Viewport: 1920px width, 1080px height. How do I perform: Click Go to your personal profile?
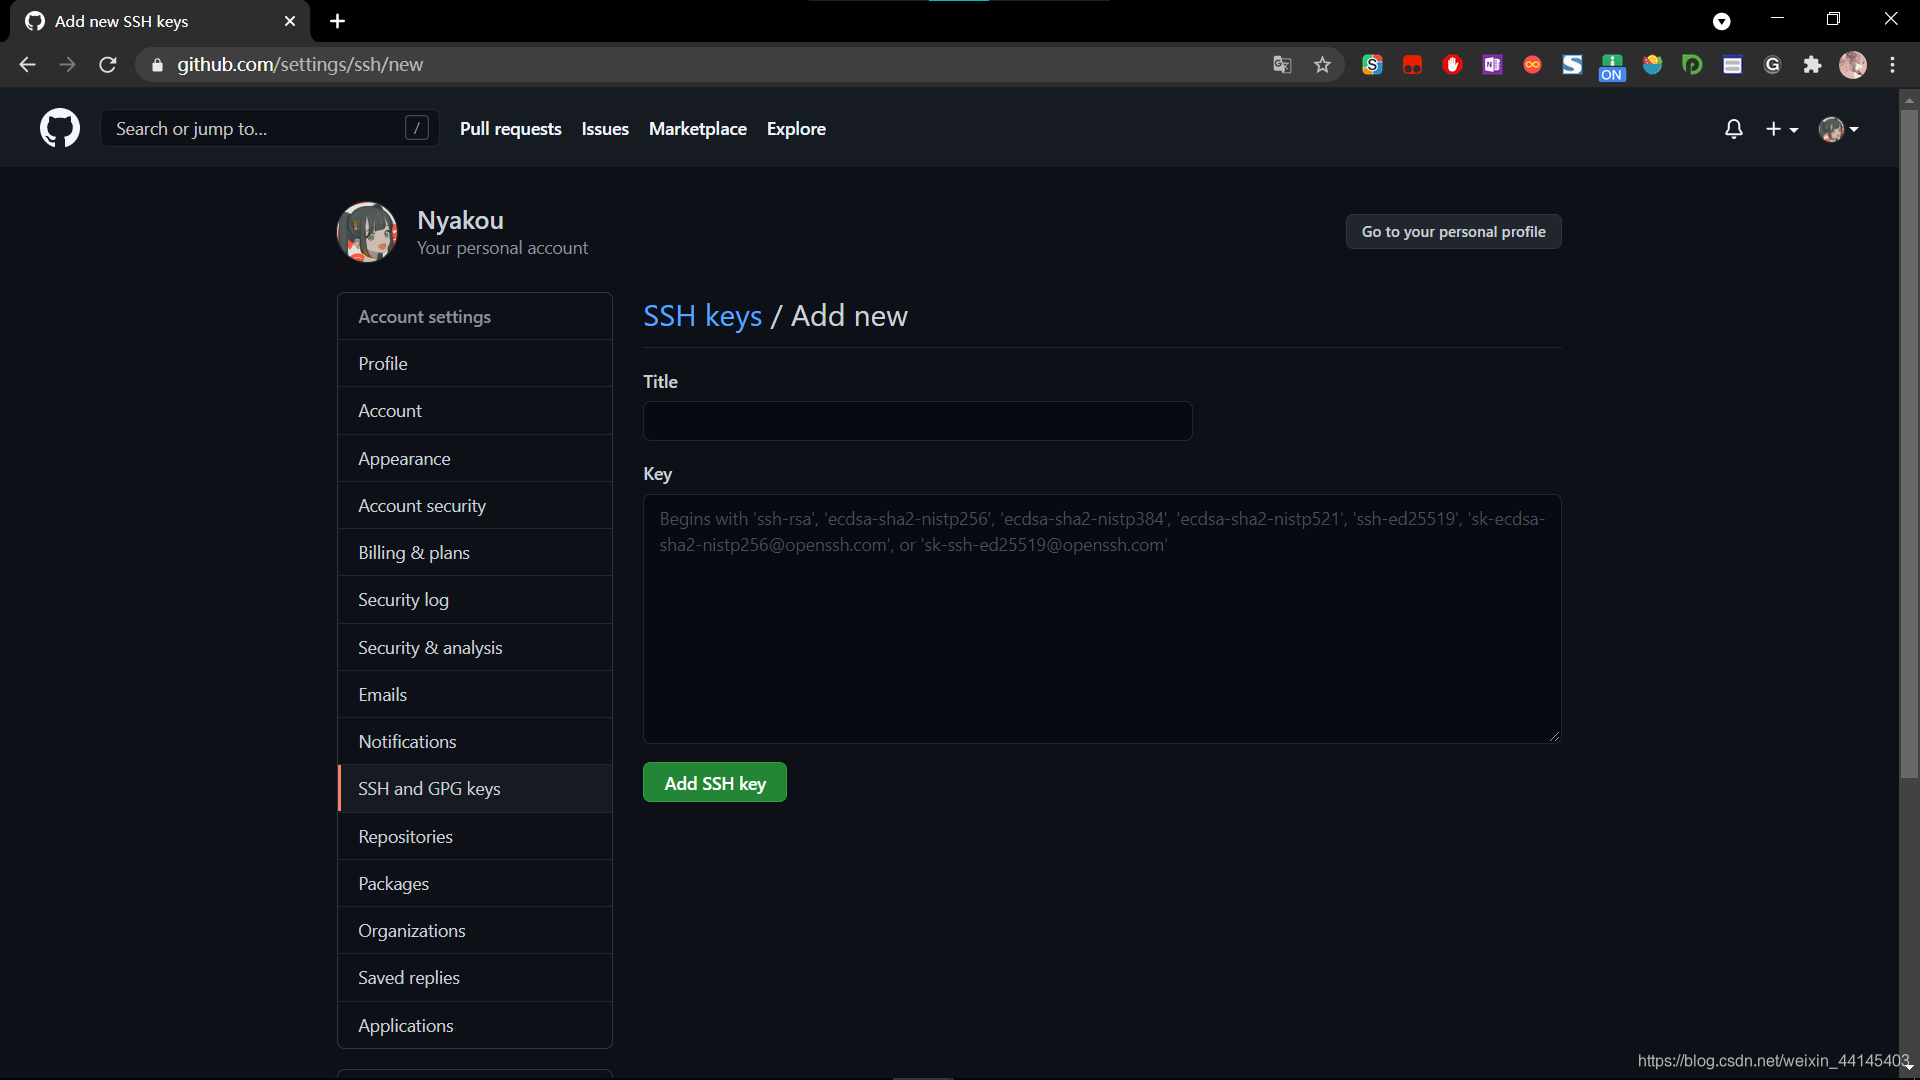1452,232
